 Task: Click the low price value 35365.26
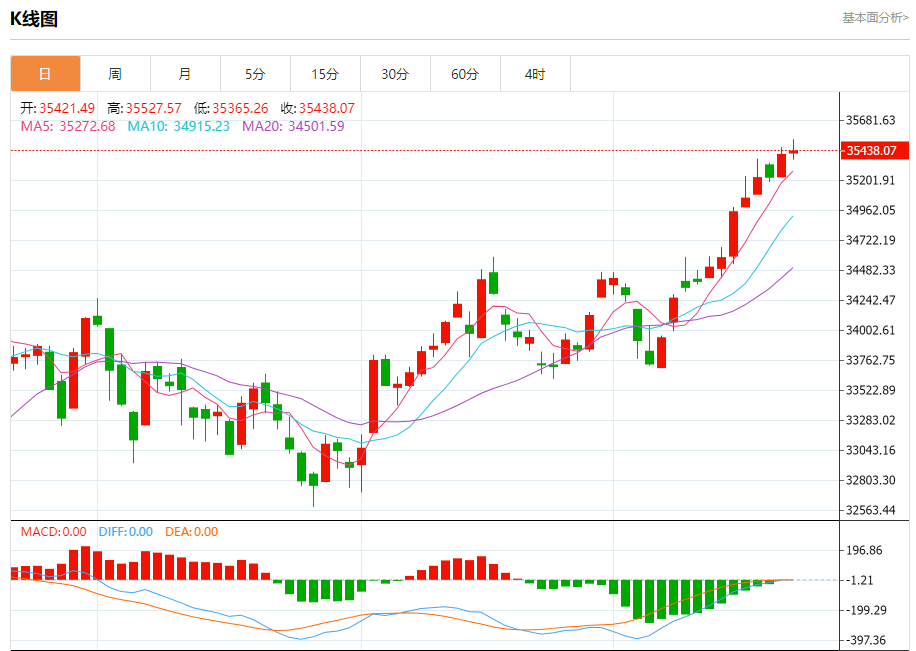(240, 108)
